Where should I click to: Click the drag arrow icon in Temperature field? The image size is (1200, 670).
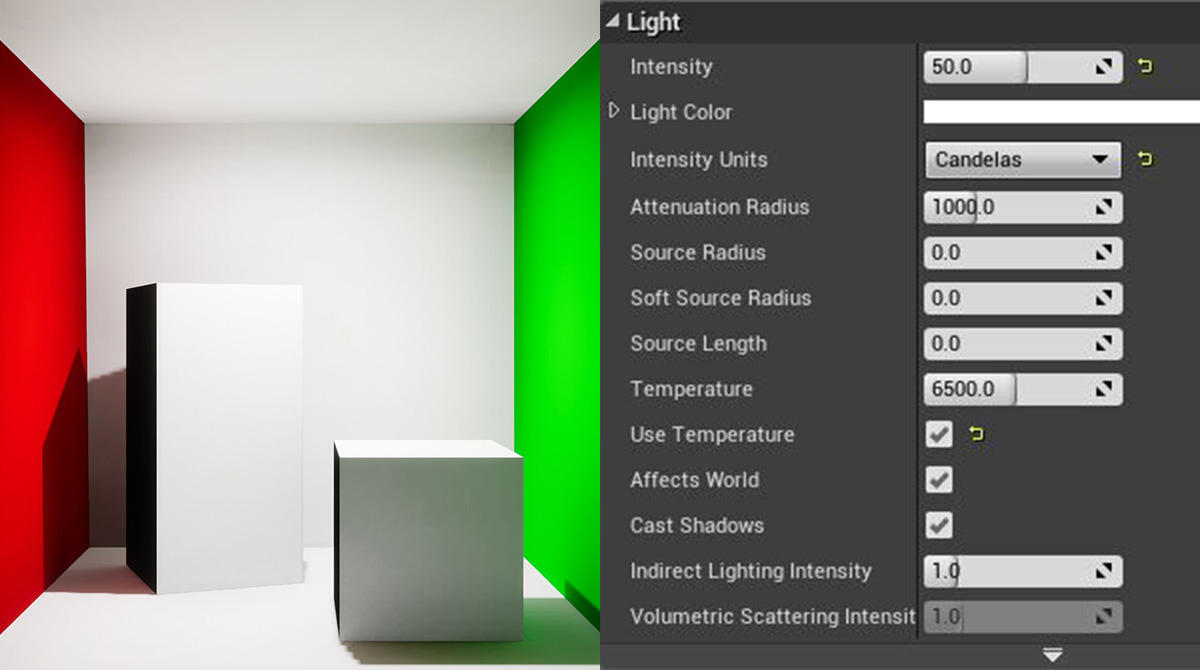(x=1104, y=389)
